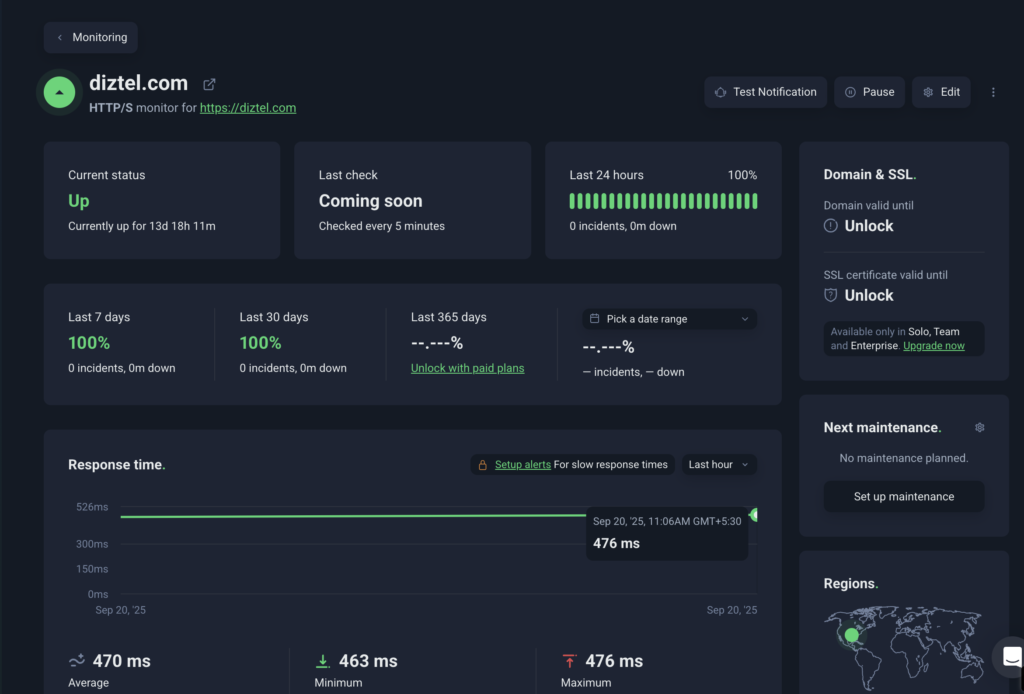Open the https://diztel.com monitor URL link
This screenshot has height=694, width=1024.
(248, 108)
